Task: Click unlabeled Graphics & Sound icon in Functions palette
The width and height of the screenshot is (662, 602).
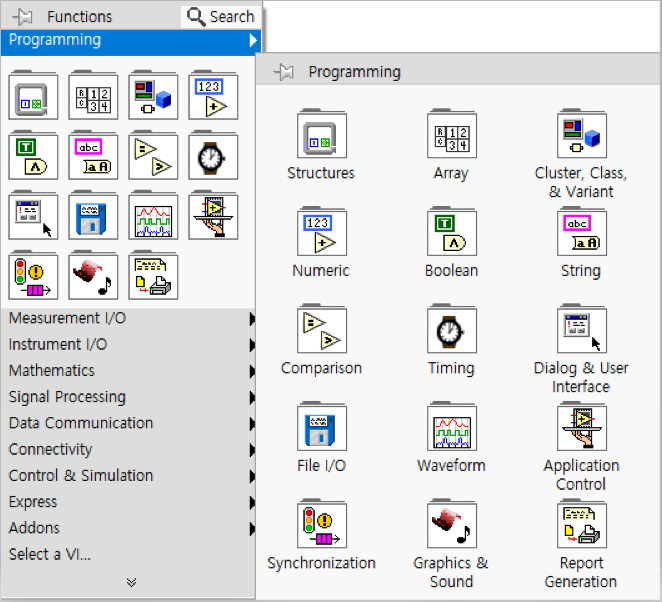Action: point(93,275)
